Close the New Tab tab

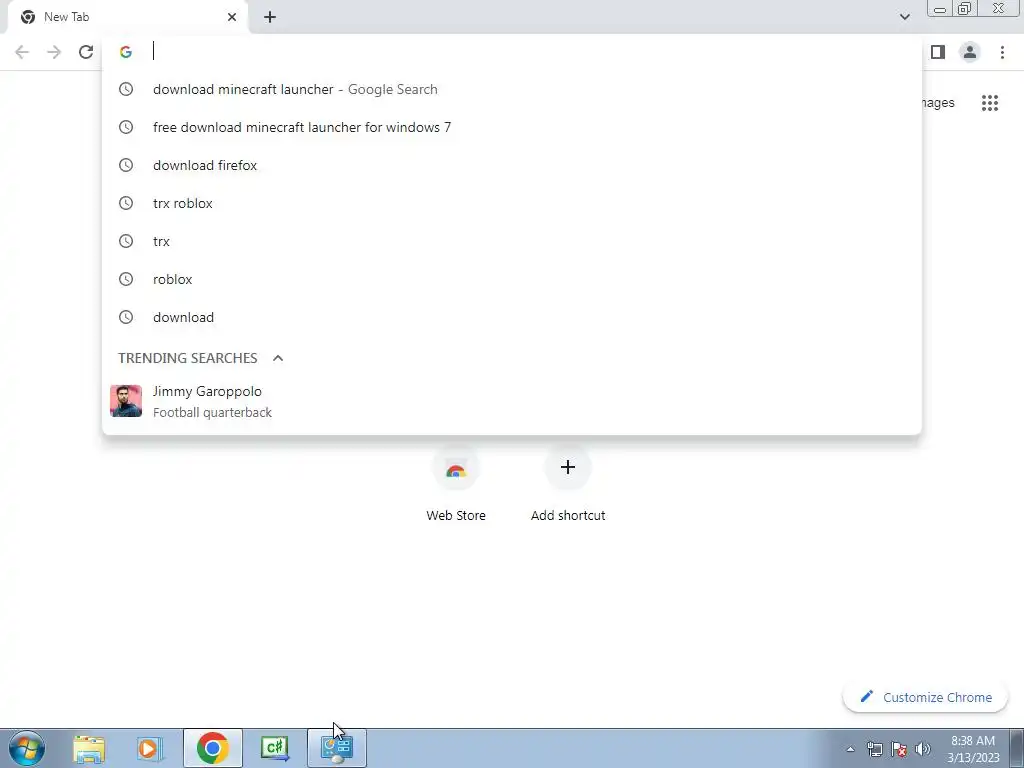(x=232, y=17)
